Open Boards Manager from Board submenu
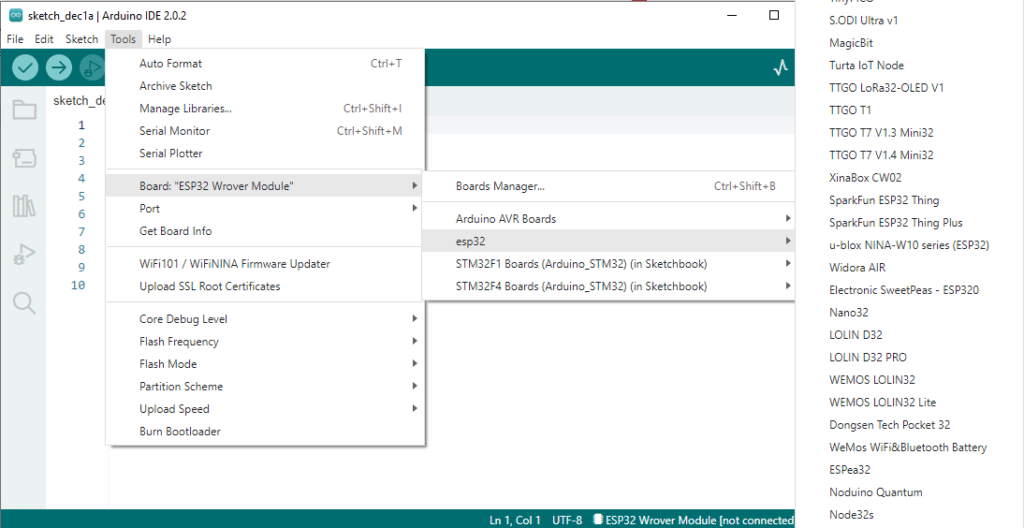This screenshot has height=528, width=1024. tap(609, 186)
